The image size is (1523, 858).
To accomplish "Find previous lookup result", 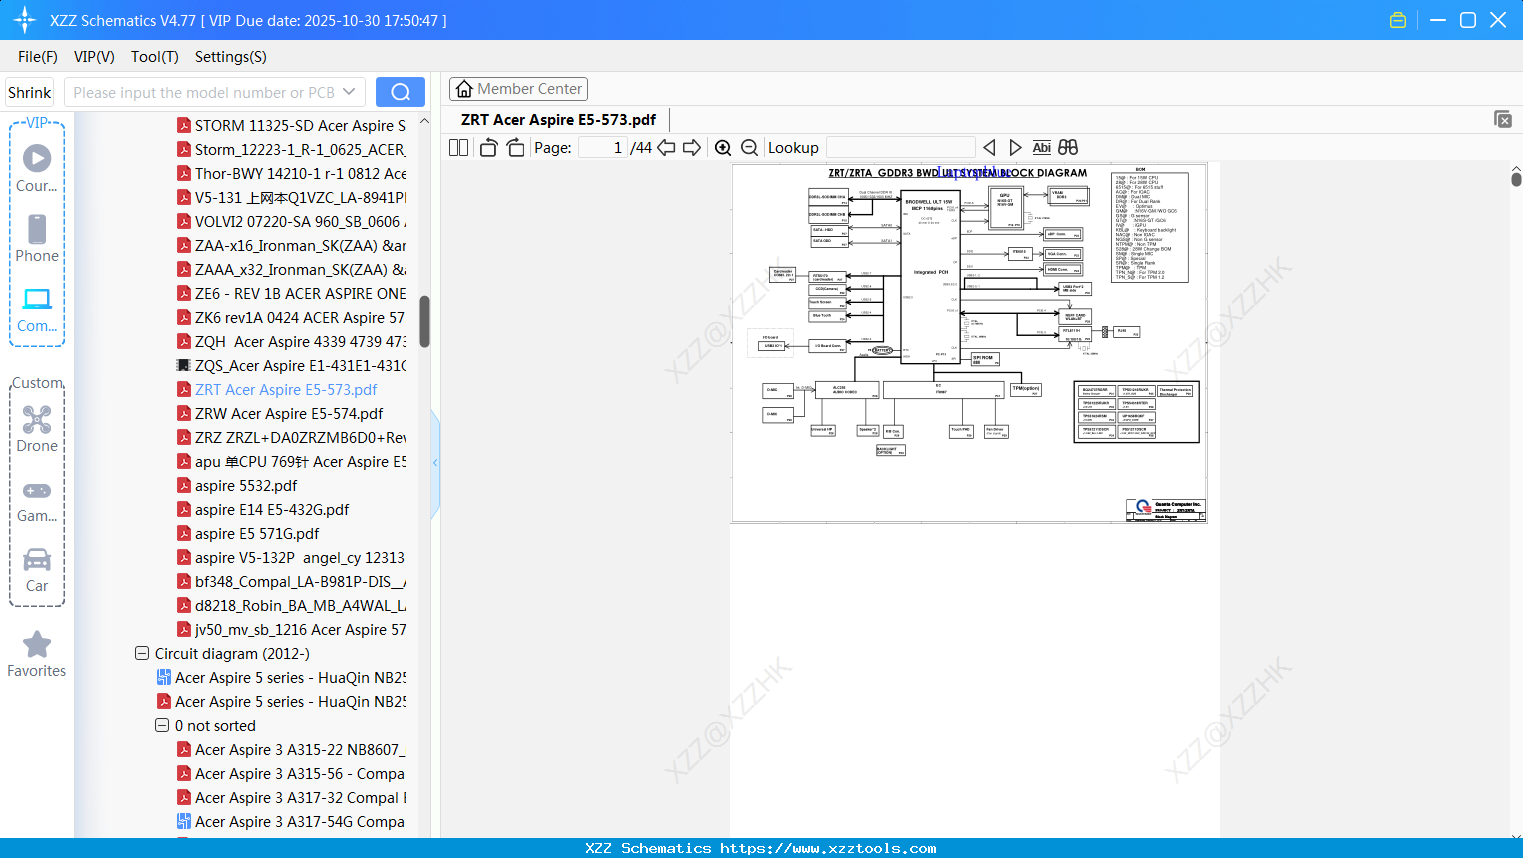I will pos(989,147).
